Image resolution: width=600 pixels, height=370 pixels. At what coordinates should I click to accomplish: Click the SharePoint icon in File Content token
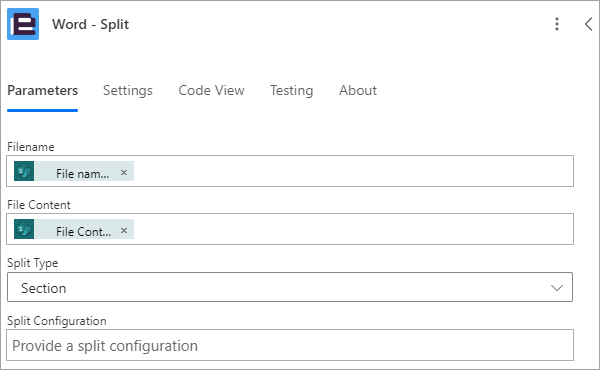[24, 229]
